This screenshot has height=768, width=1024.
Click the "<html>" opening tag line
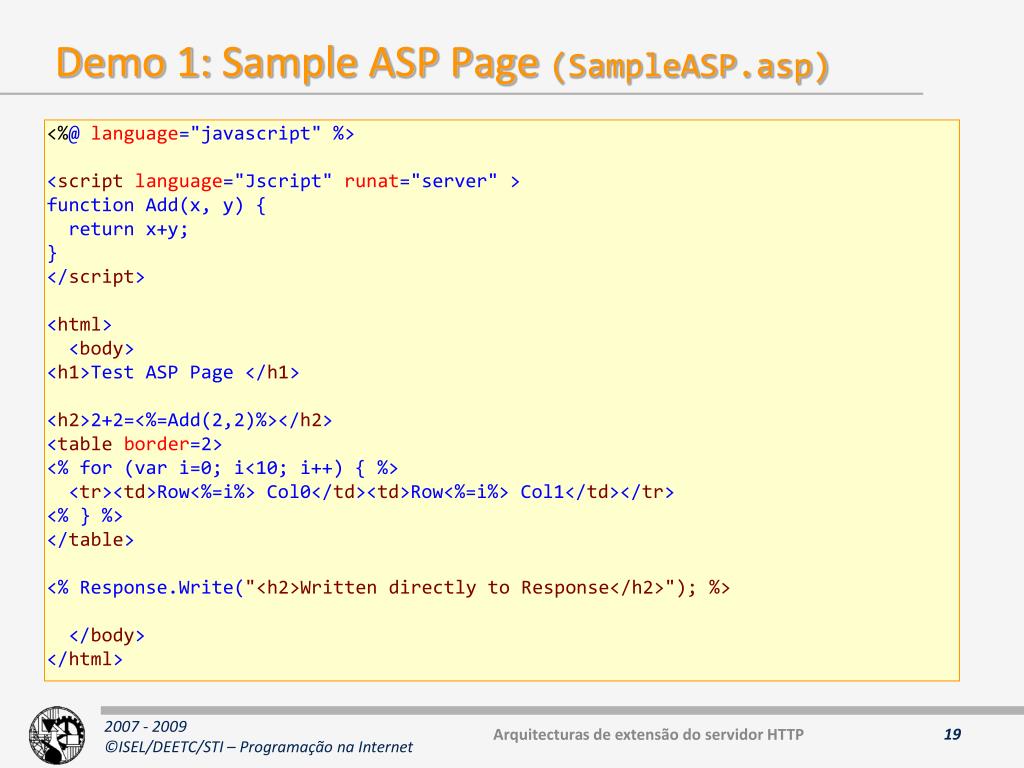79,325
